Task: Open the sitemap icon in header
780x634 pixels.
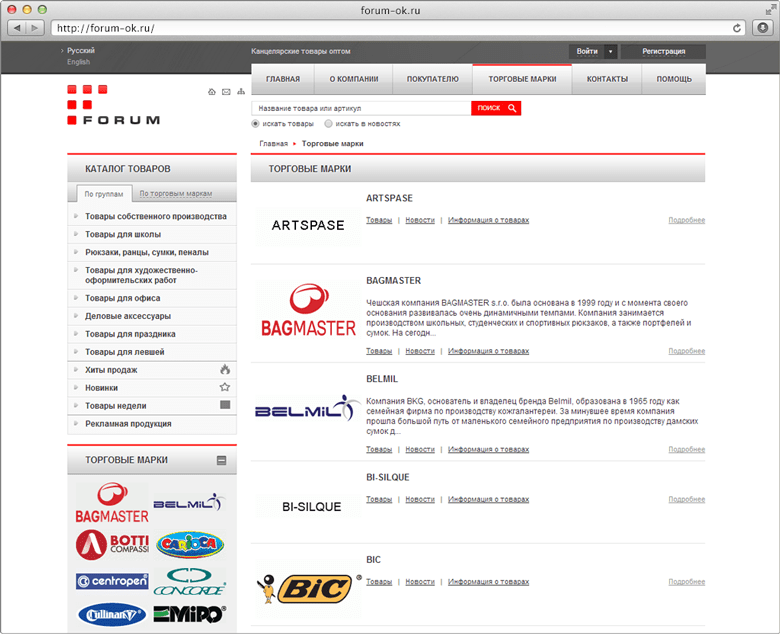Action: click(x=241, y=92)
